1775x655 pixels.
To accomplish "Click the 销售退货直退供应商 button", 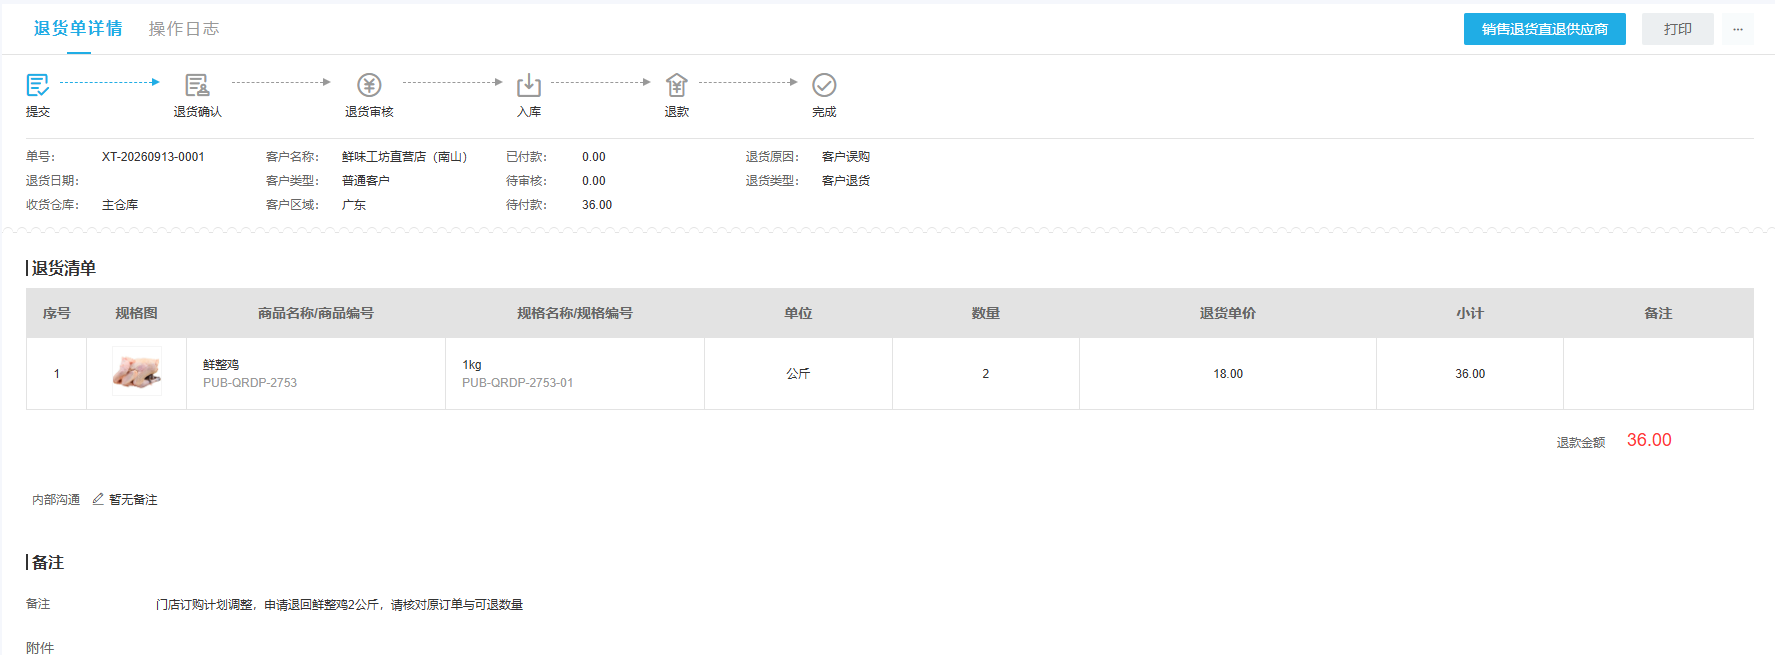I will tap(1545, 29).
